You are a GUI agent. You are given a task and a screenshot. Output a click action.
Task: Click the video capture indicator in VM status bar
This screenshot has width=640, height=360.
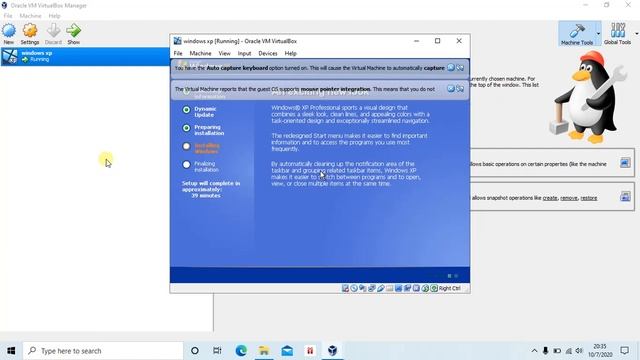point(407,288)
